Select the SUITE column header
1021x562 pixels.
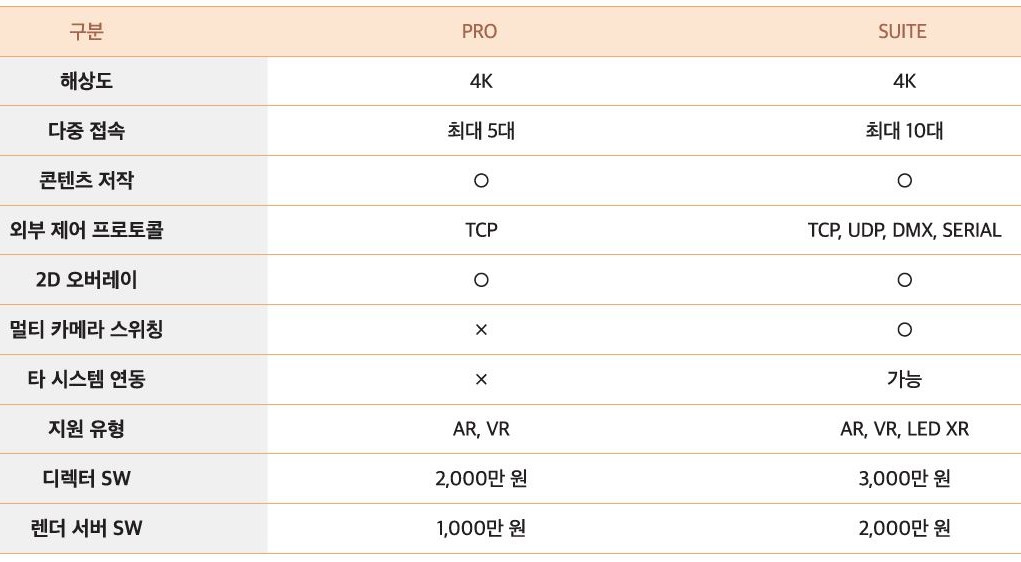tap(902, 32)
